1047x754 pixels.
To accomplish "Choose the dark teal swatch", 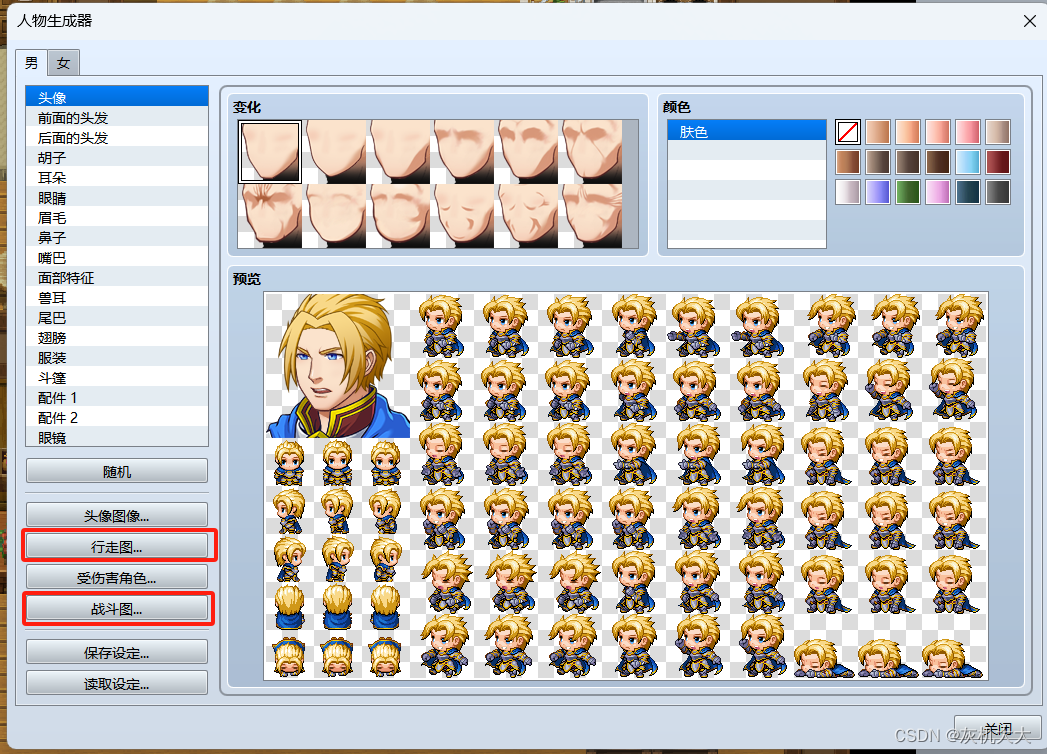I will [968, 192].
